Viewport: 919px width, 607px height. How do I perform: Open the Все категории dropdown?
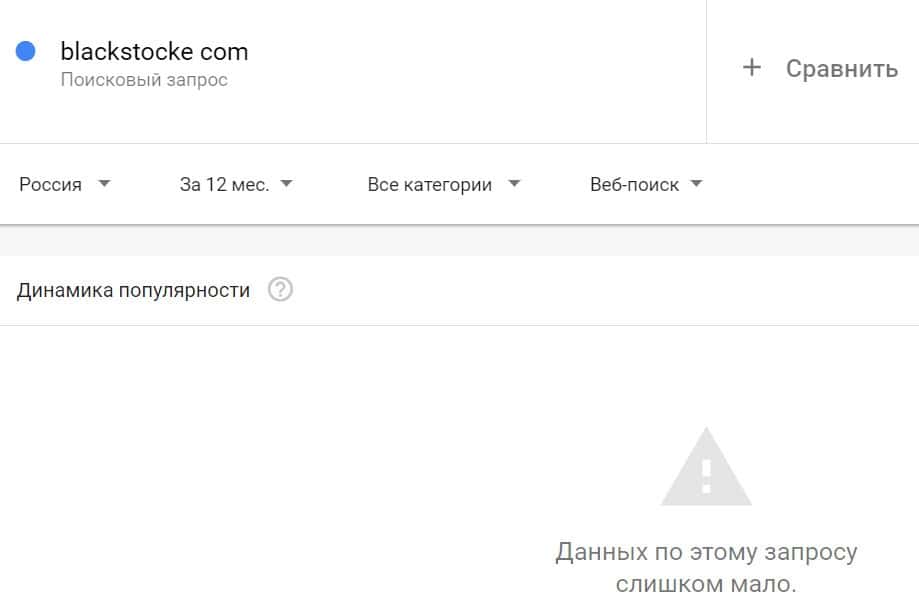[430, 185]
